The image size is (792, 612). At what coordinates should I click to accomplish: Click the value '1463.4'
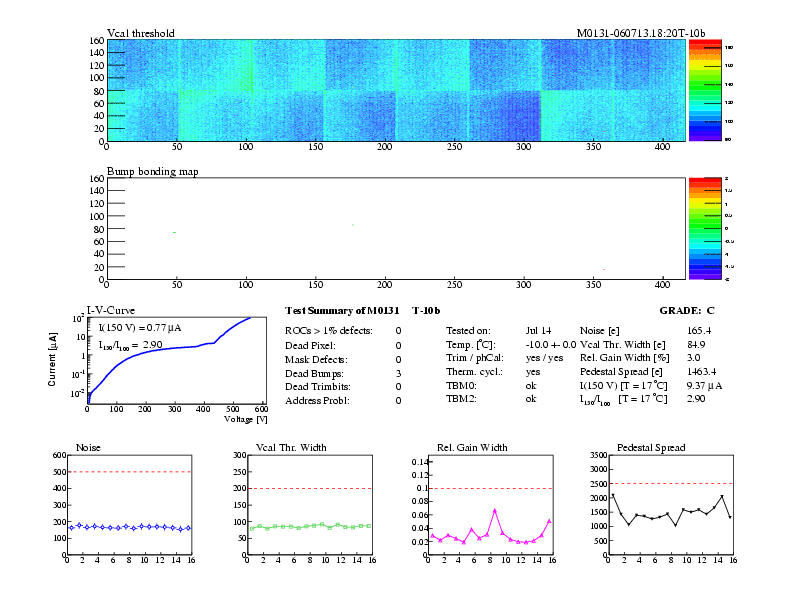click(x=701, y=372)
